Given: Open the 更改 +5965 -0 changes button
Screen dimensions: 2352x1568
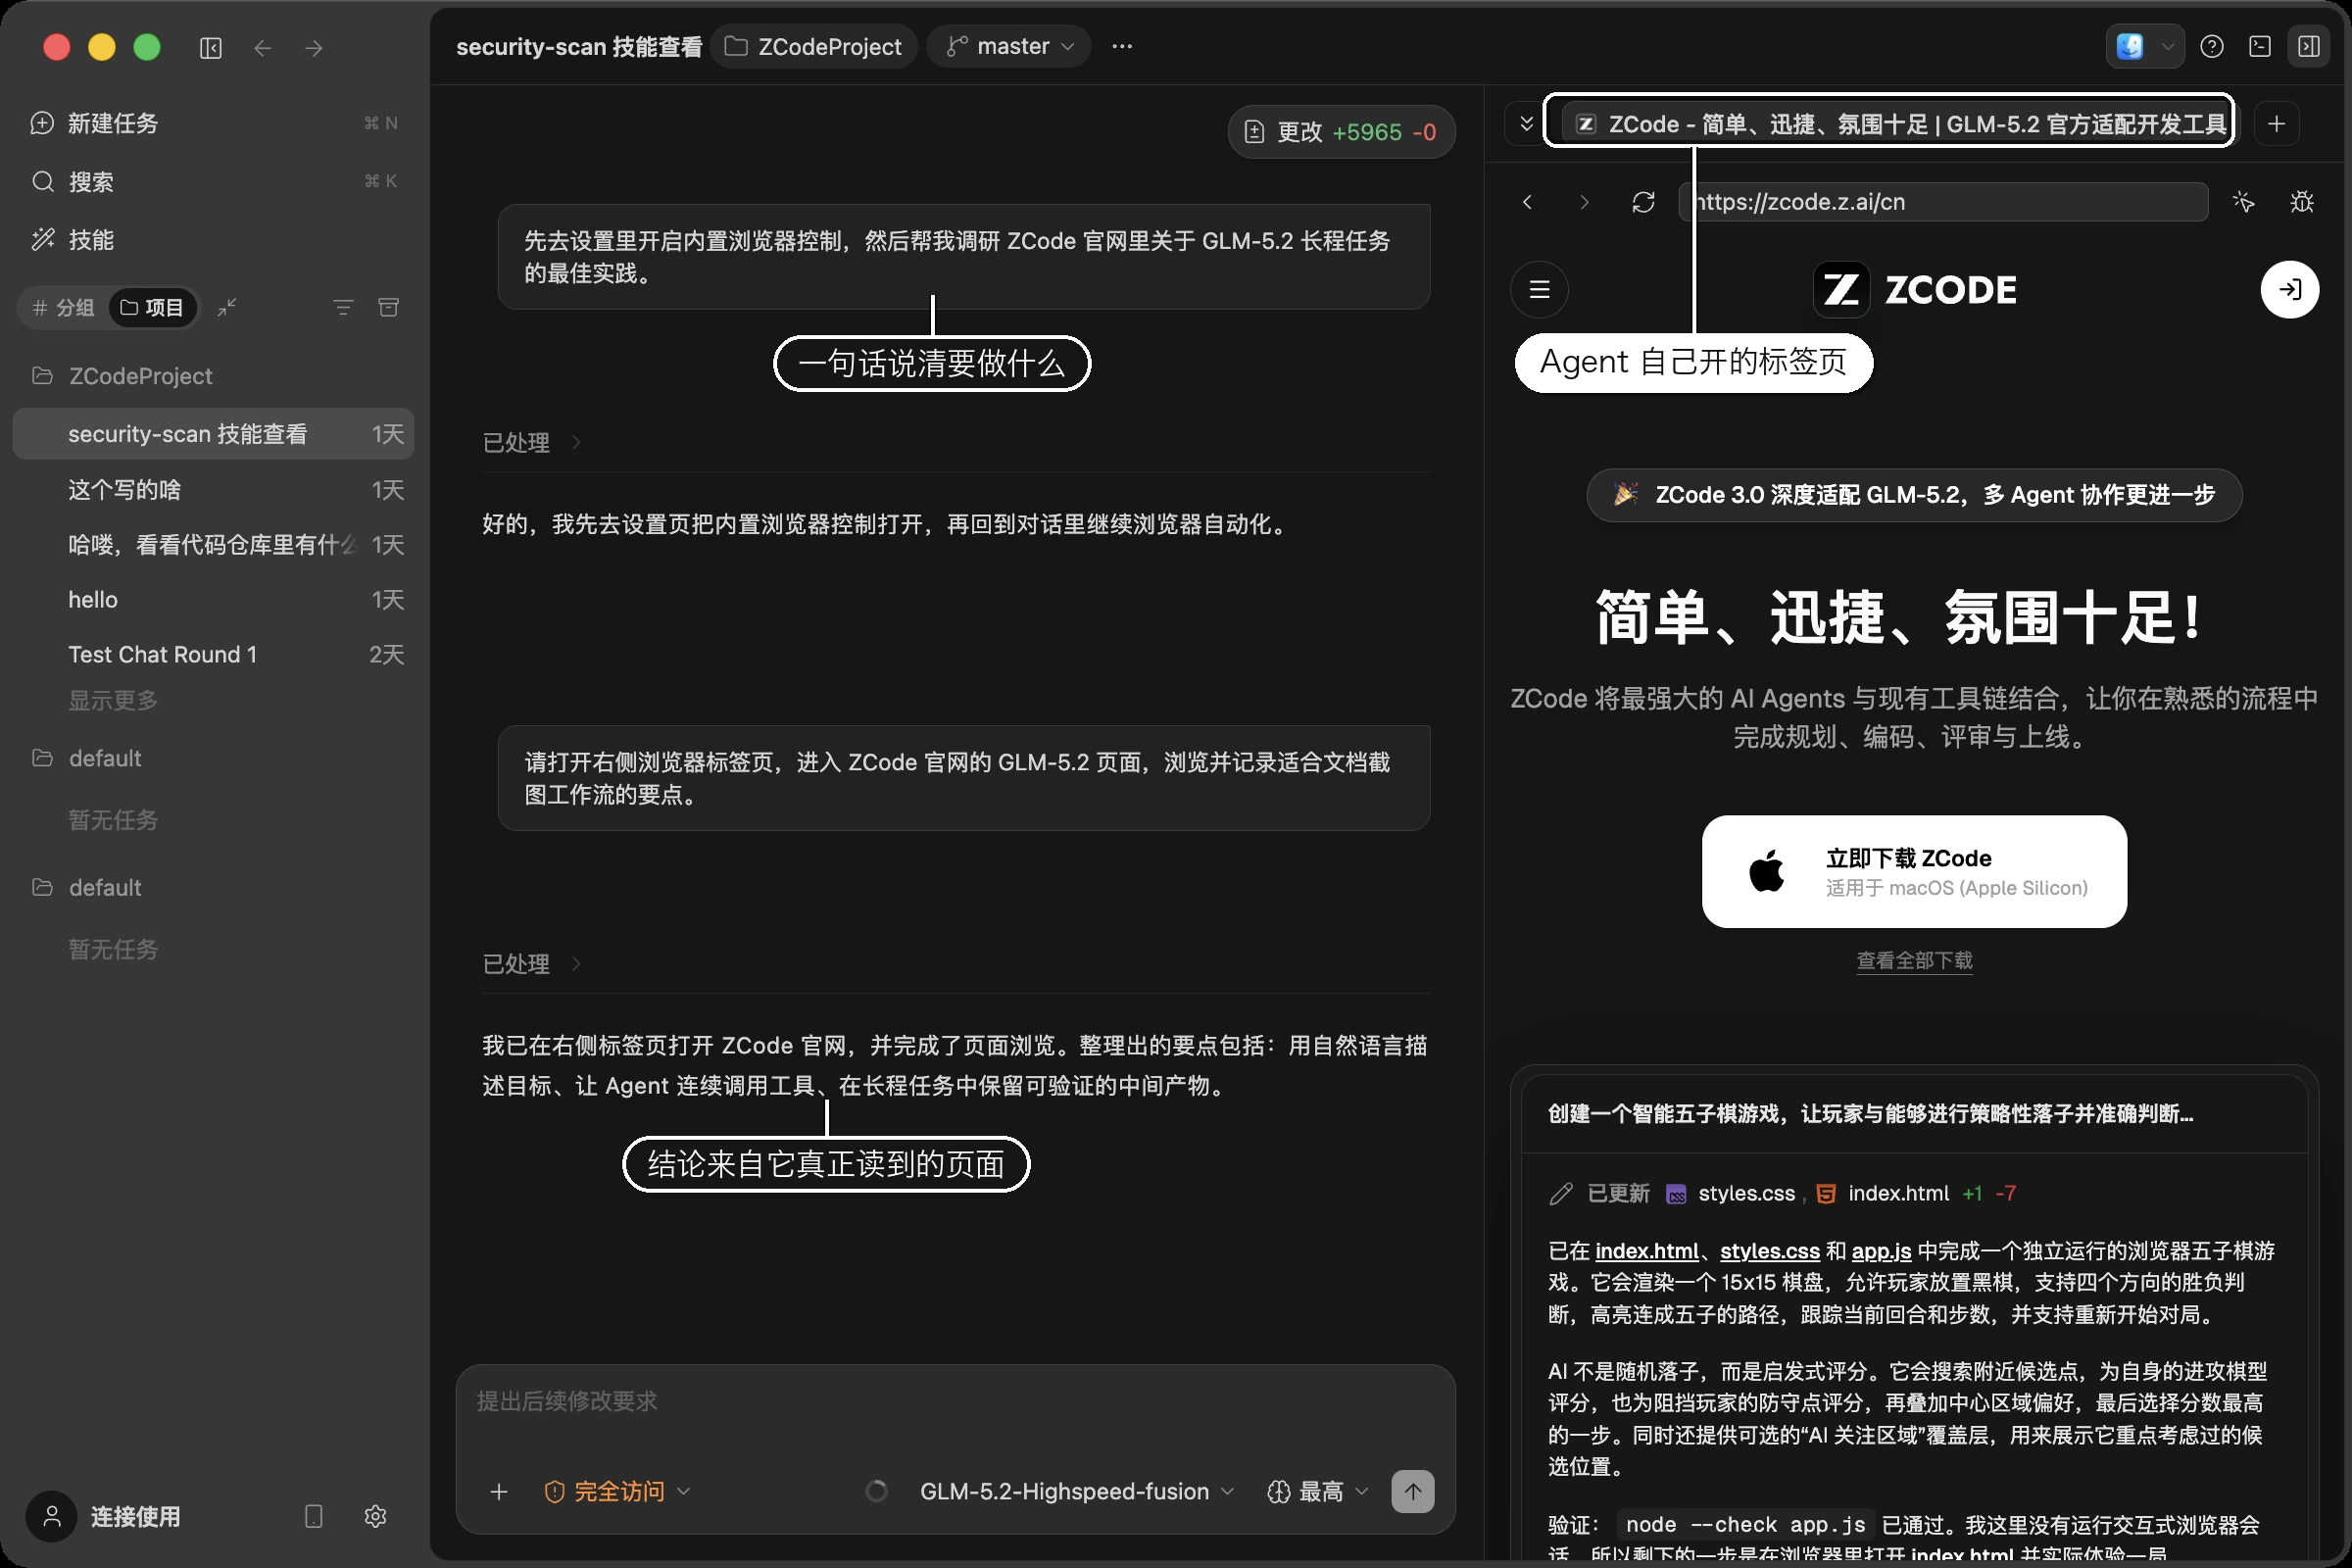Looking at the screenshot, I should click(1341, 132).
